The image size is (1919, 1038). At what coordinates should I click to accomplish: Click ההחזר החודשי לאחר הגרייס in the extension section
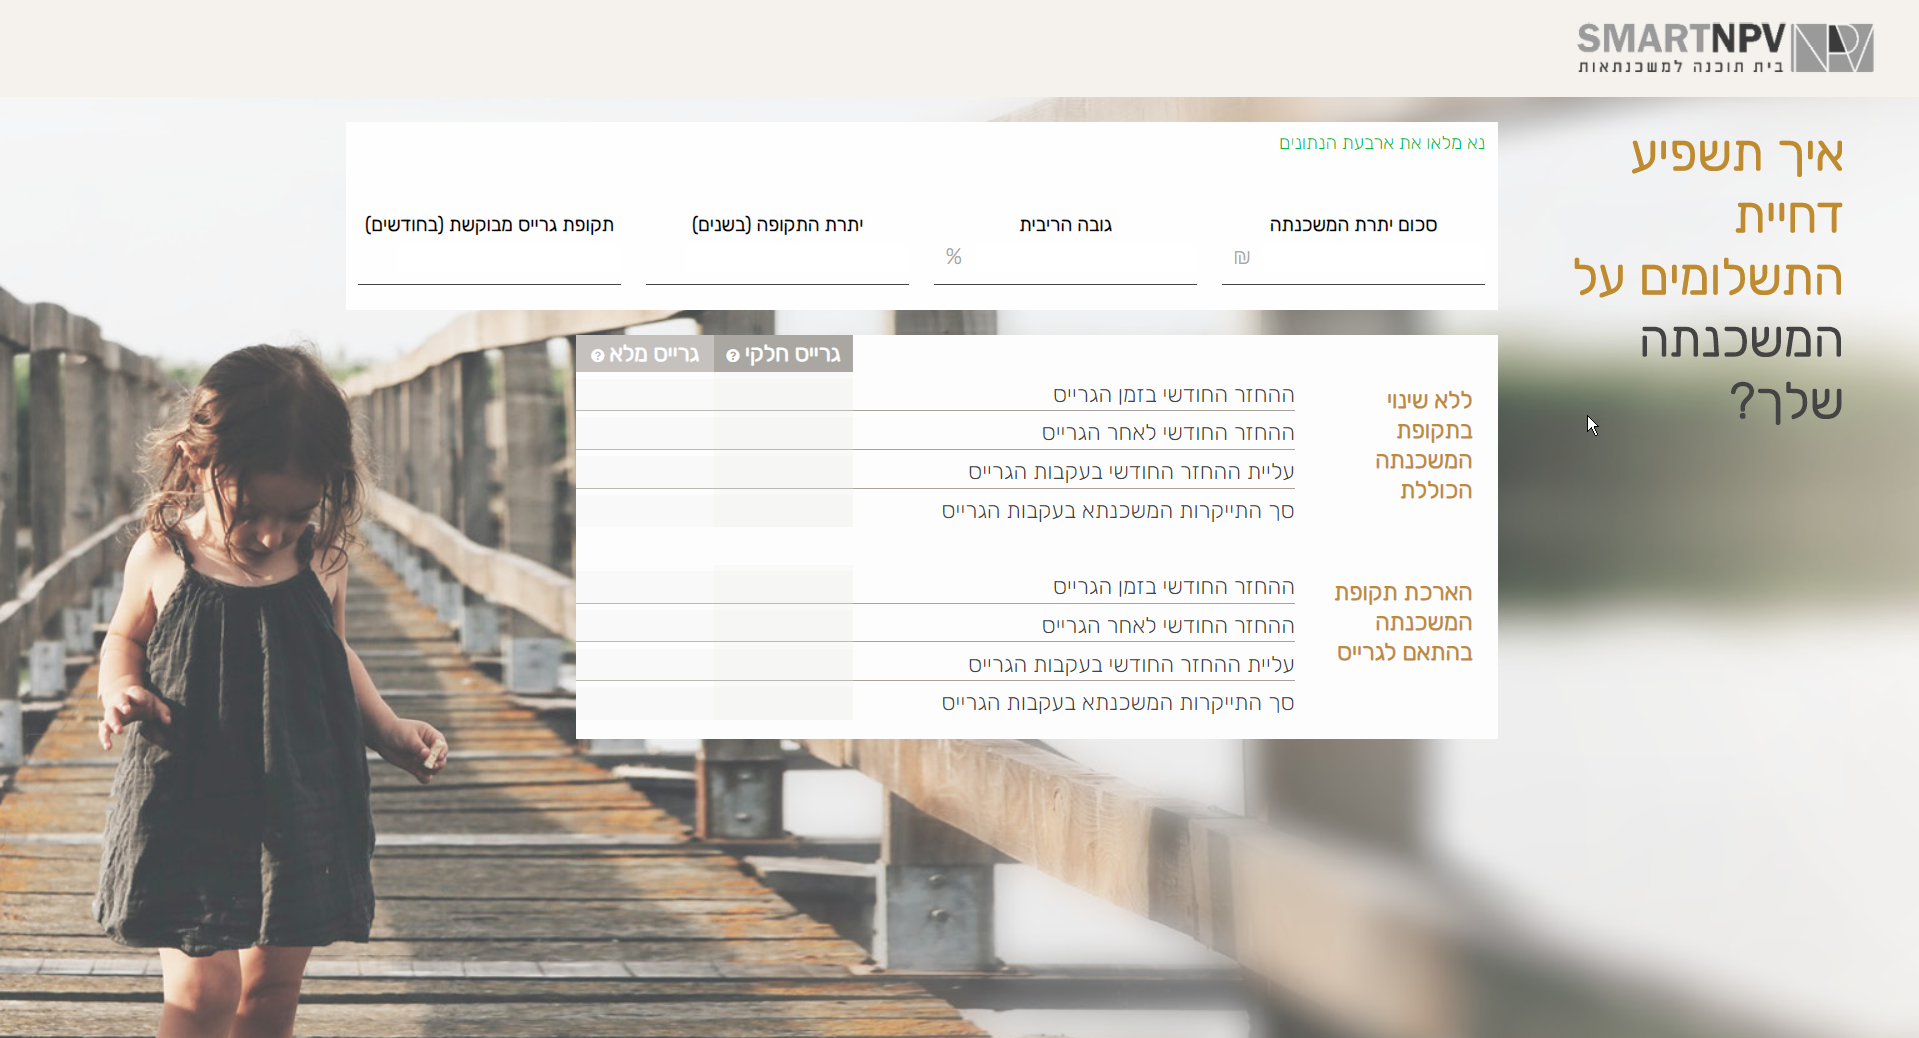pos(1168,626)
